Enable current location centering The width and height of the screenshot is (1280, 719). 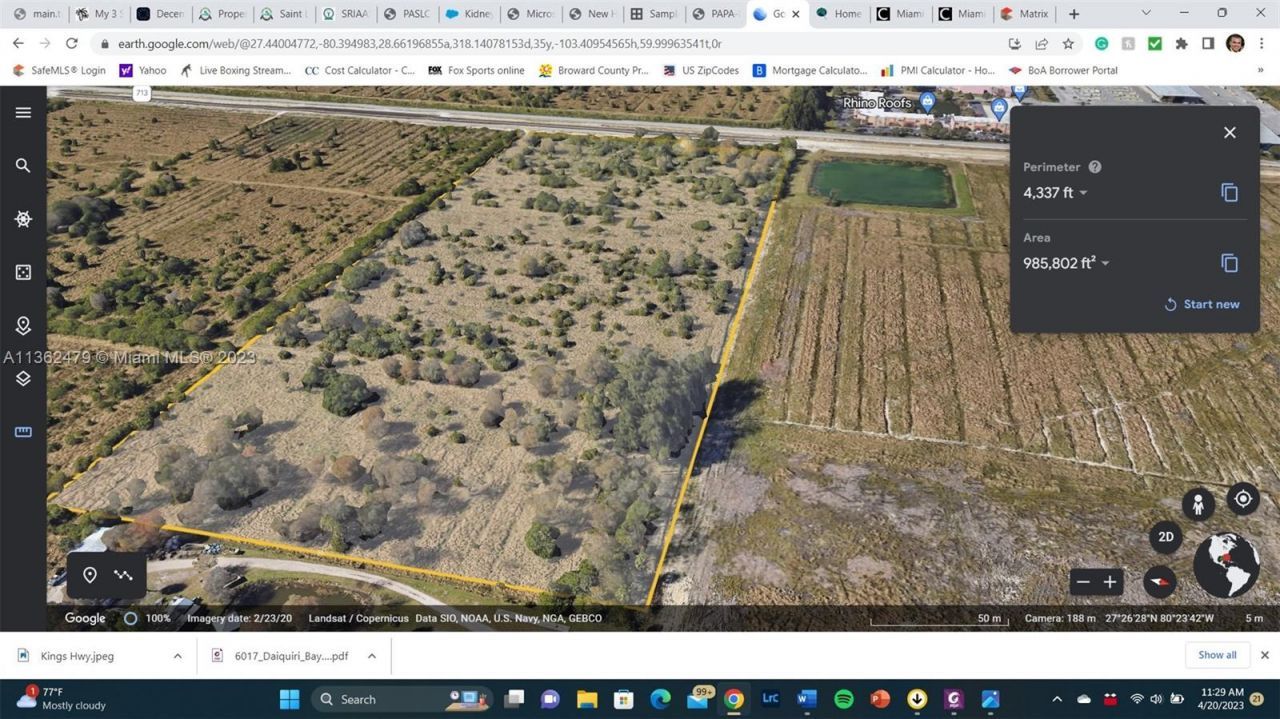(x=1242, y=498)
